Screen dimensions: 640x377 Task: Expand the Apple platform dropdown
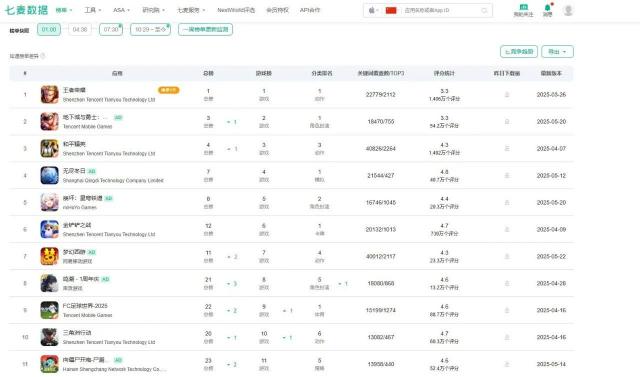click(x=373, y=10)
